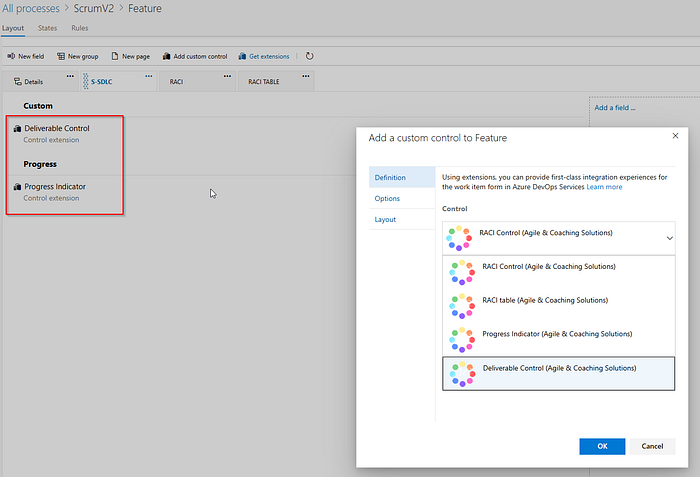Click the Add custom control icon
700x477 pixels.
[166, 56]
